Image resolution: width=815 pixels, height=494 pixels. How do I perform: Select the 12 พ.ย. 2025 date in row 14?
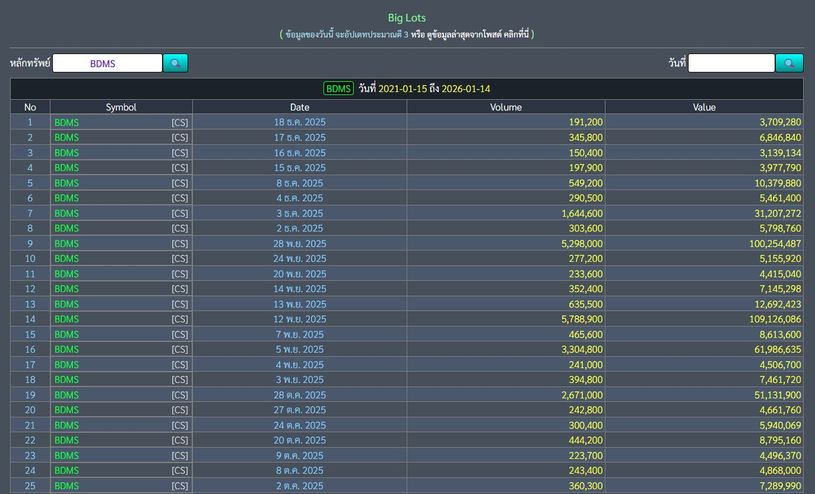tap(299, 319)
